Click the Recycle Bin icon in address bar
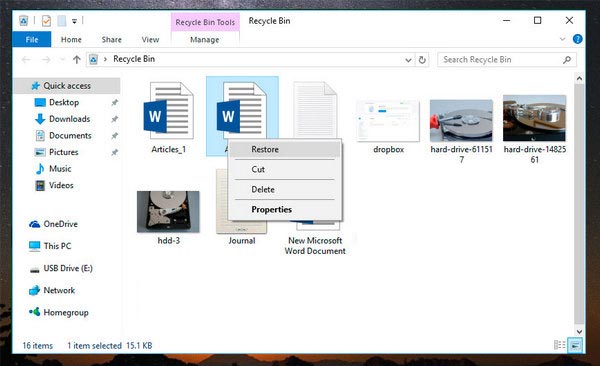Screen dimensions: 600x366 [x=93, y=59]
